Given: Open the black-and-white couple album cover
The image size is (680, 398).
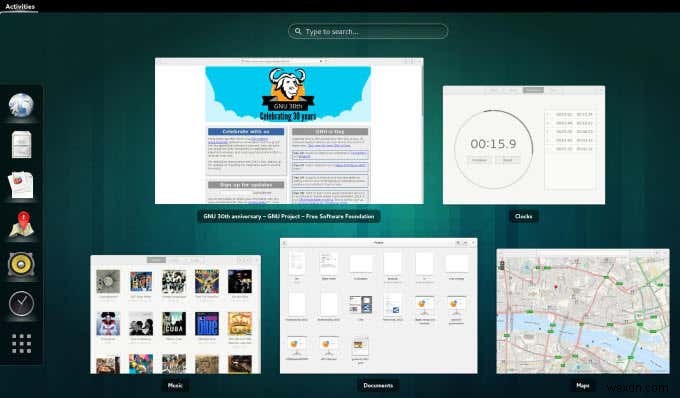Looking at the screenshot, I should [x=141, y=323].
